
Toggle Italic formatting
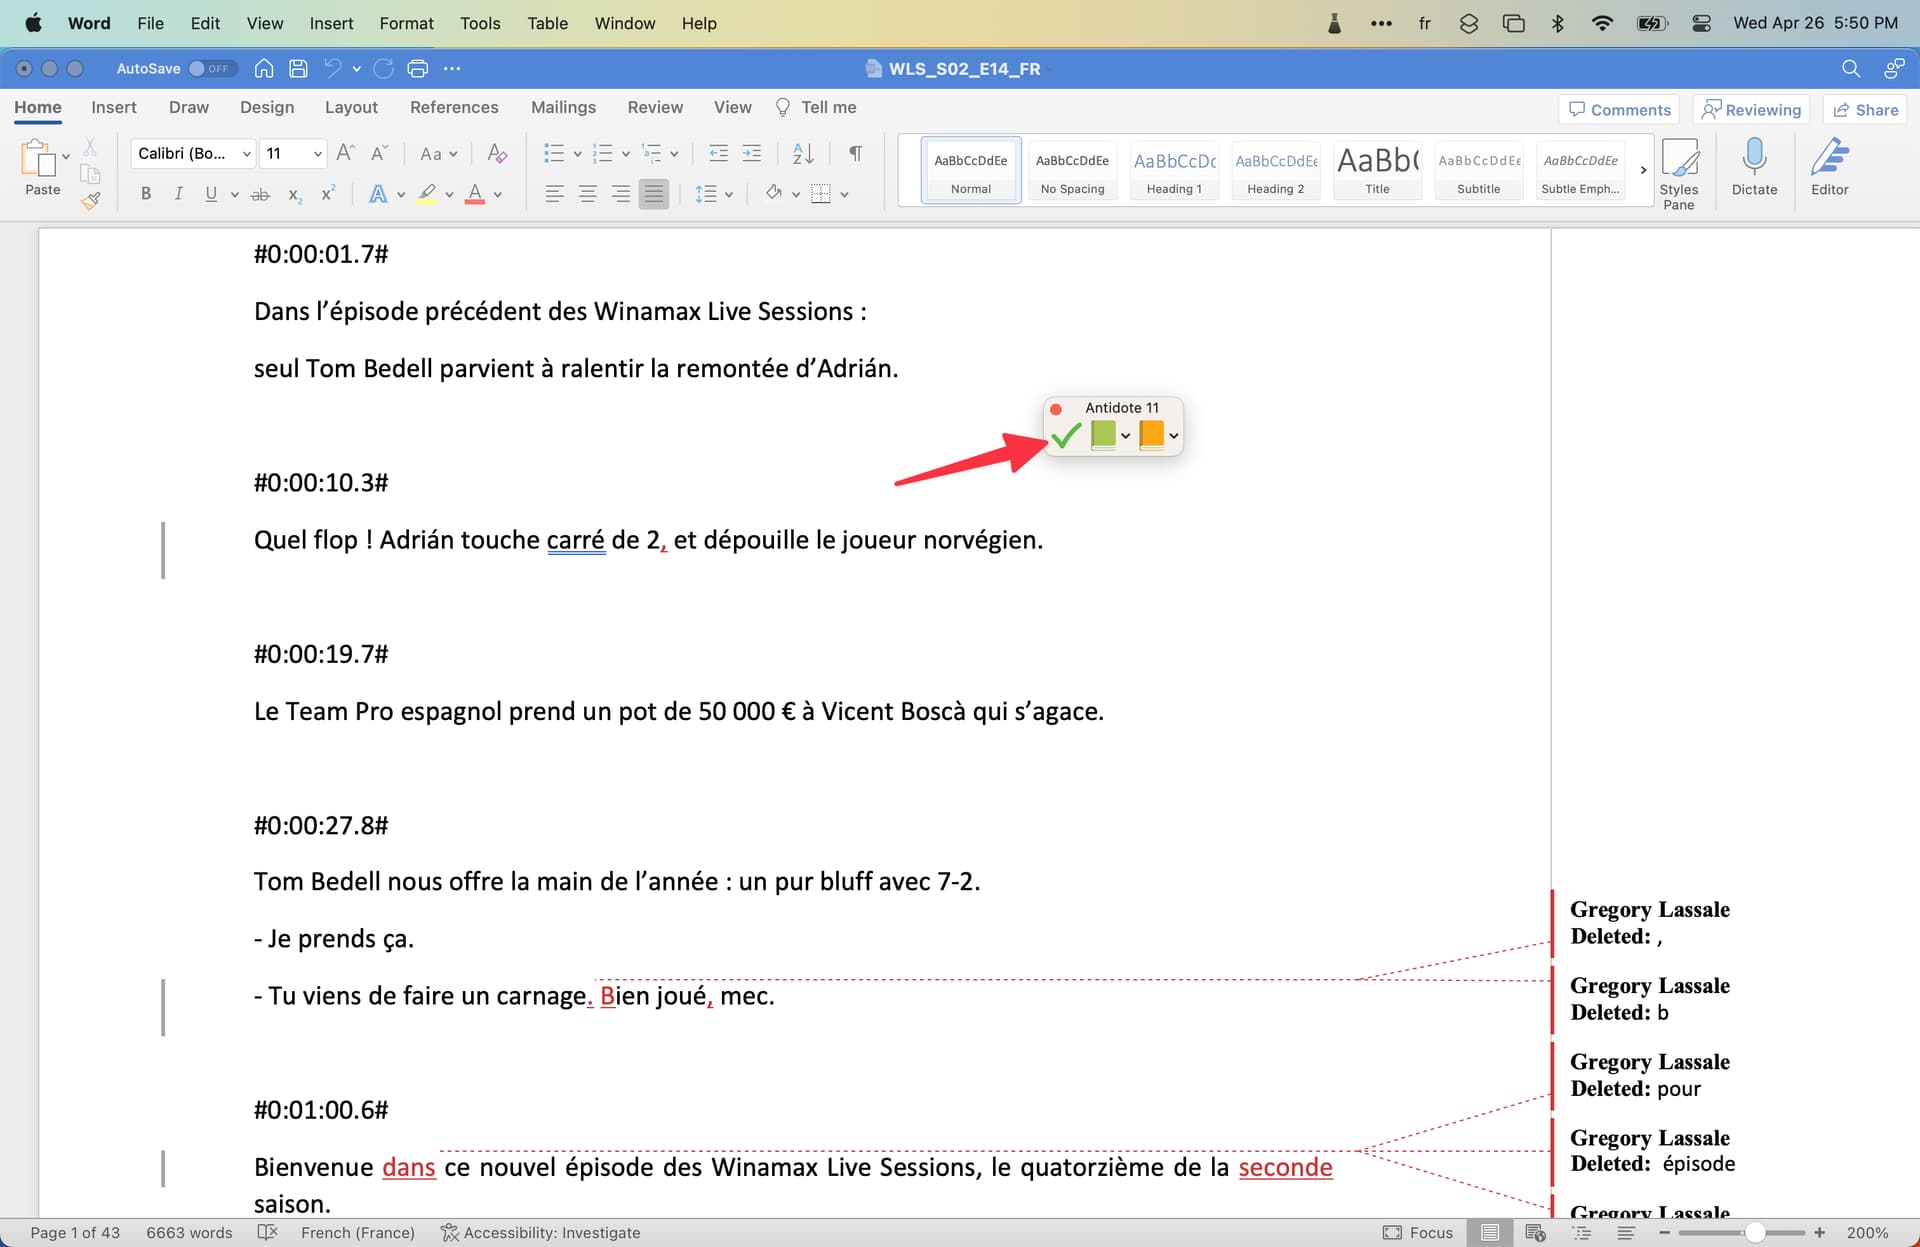(x=178, y=194)
